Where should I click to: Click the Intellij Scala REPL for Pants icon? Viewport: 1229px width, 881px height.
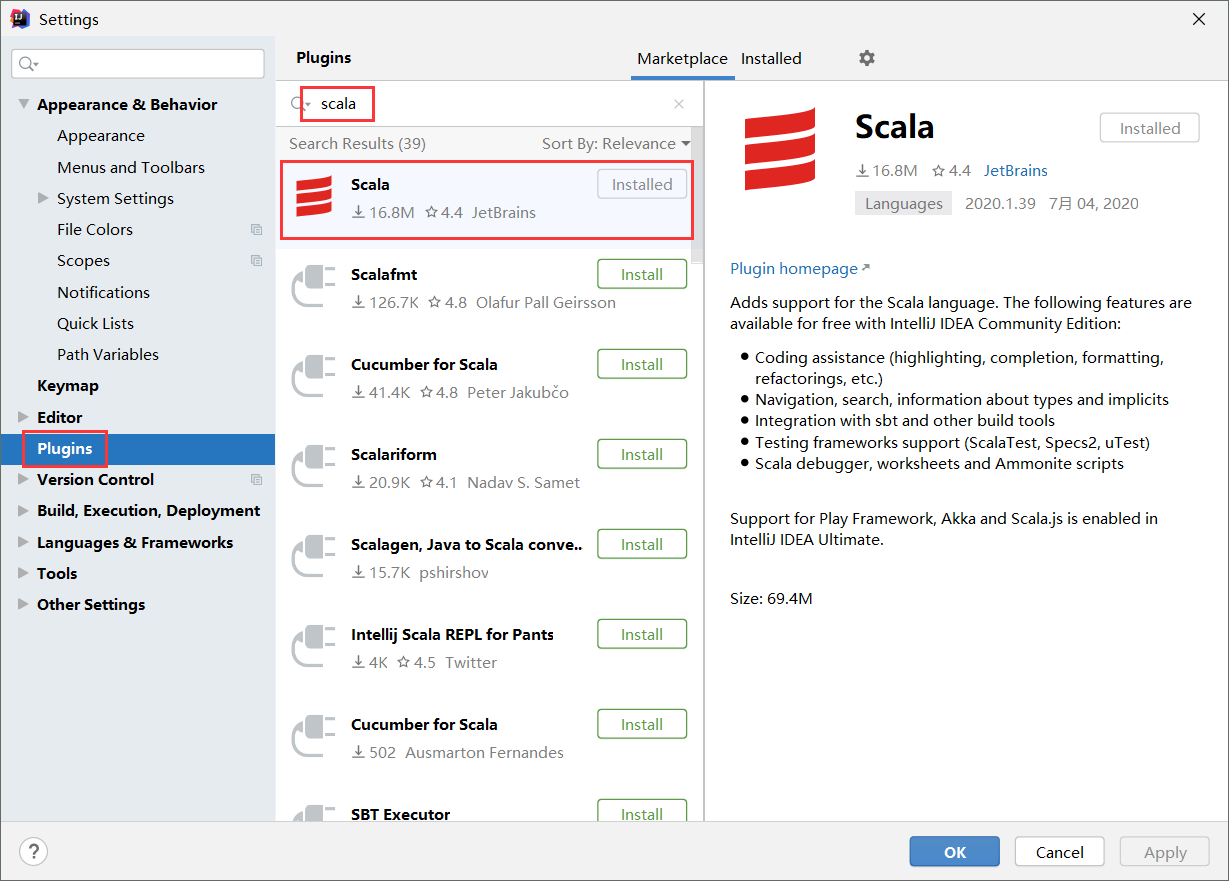coord(314,645)
